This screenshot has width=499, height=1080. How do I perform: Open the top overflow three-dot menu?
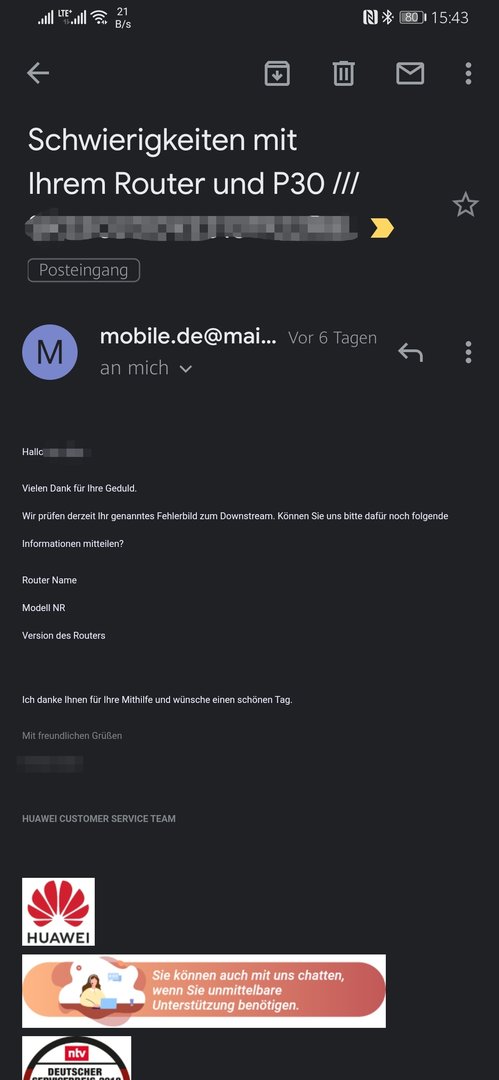tap(468, 73)
